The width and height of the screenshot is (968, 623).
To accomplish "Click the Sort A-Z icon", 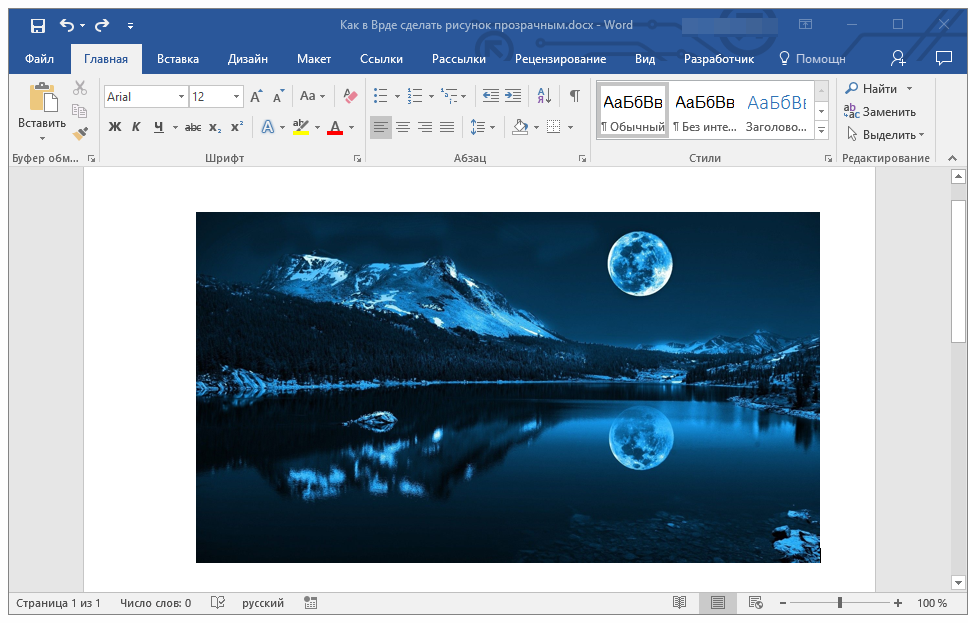I will 544,96.
